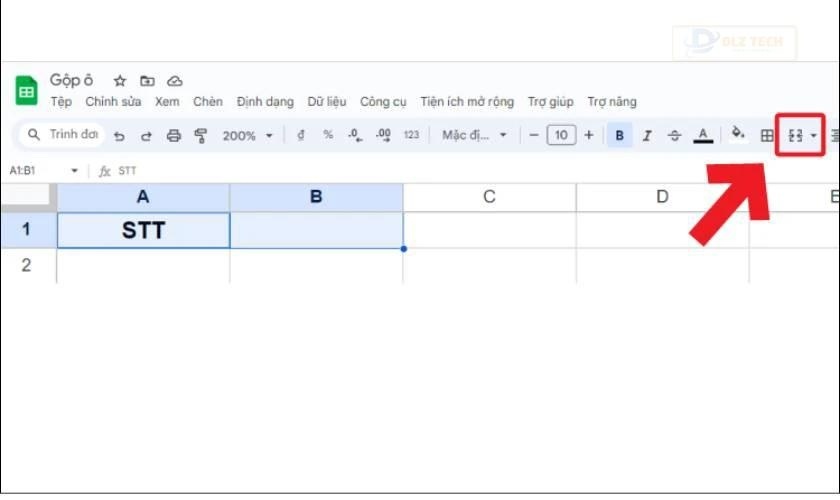Click the Google Sheets home logo
The height and width of the screenshot is (500, 840).
(x=26, y=91)
